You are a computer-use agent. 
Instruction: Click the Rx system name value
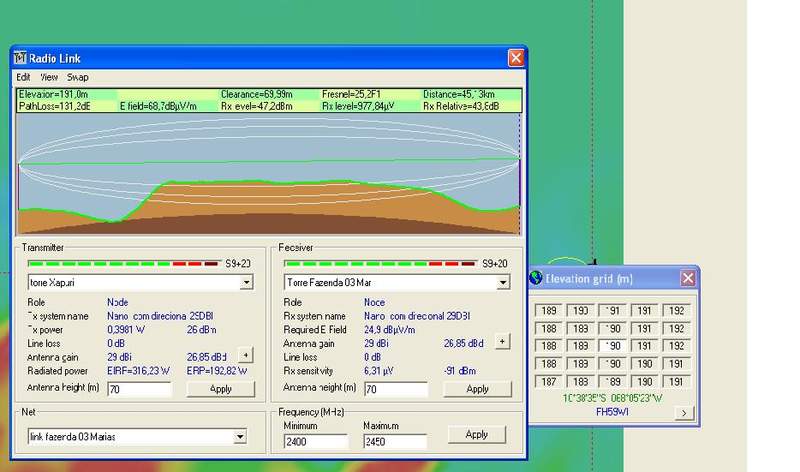click(x=417, y=316)
